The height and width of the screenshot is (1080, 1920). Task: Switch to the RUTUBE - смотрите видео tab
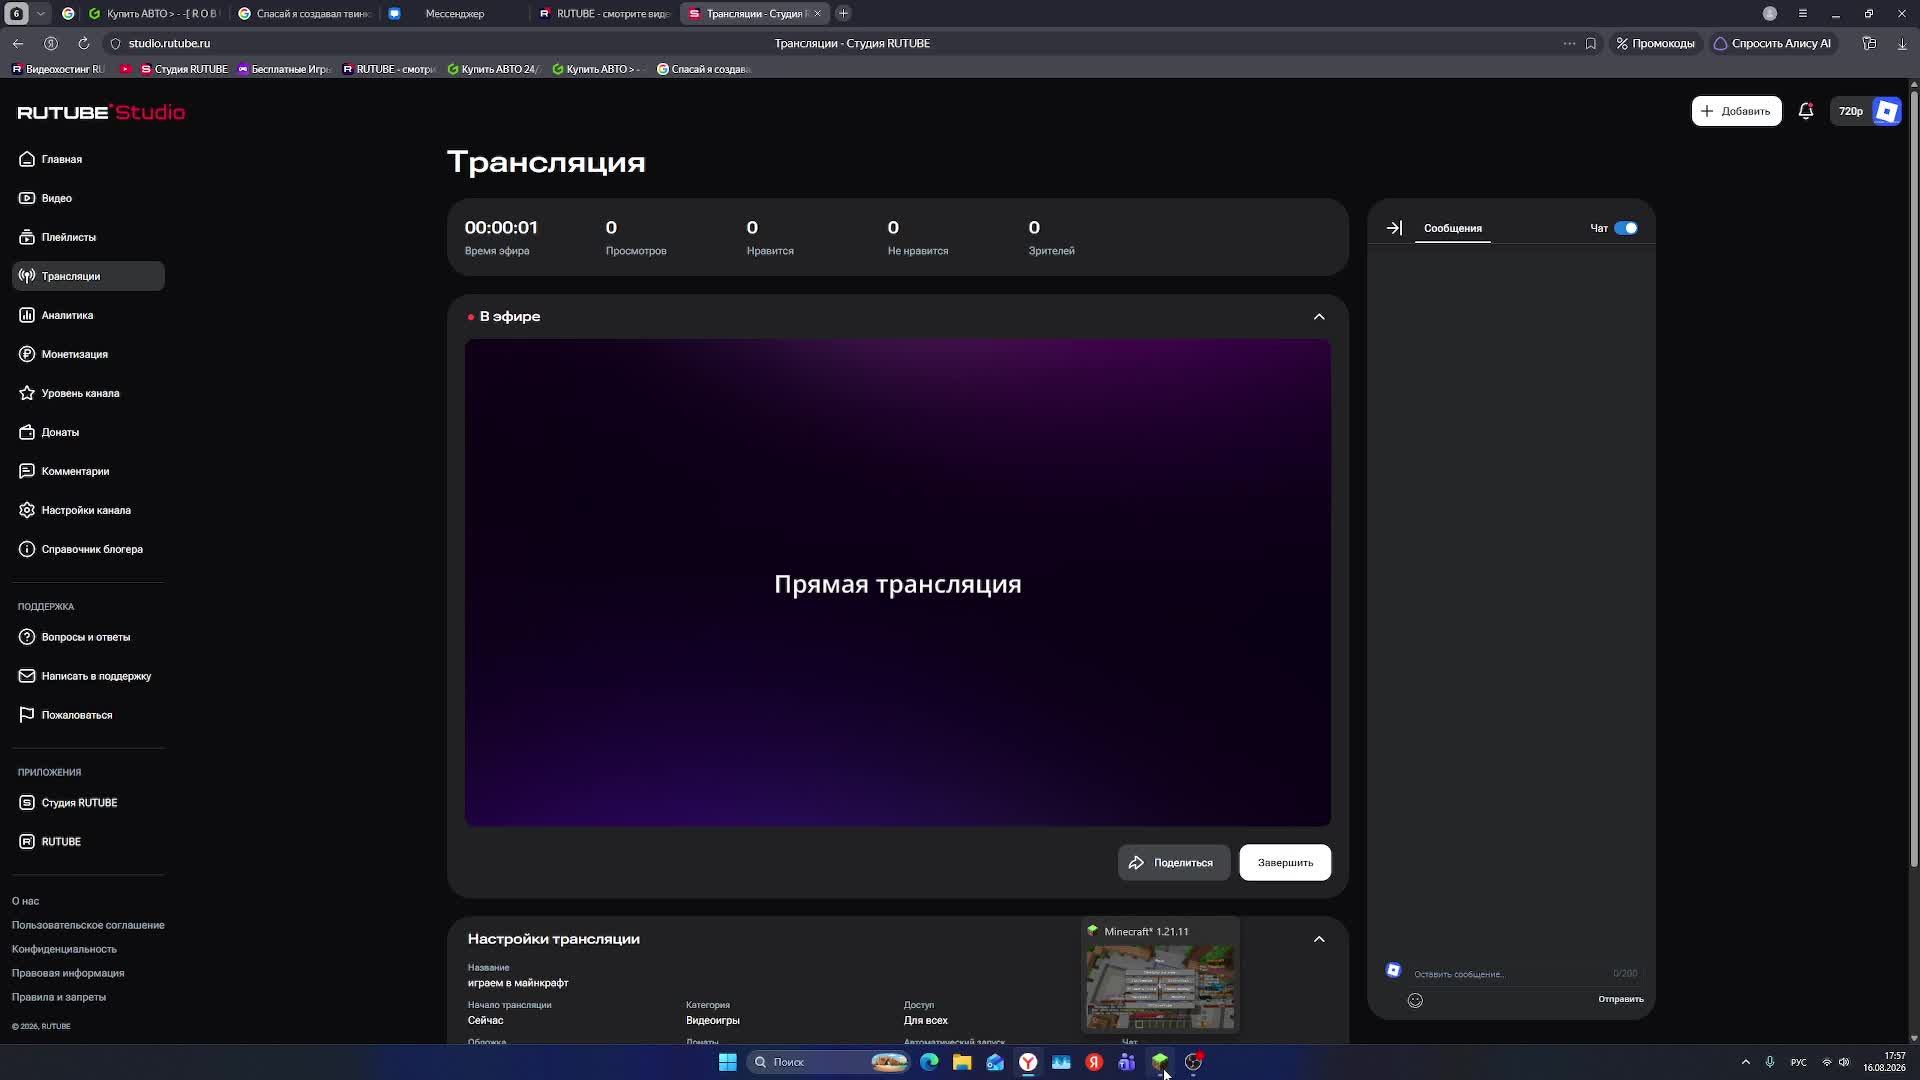(x=604, y=14)
